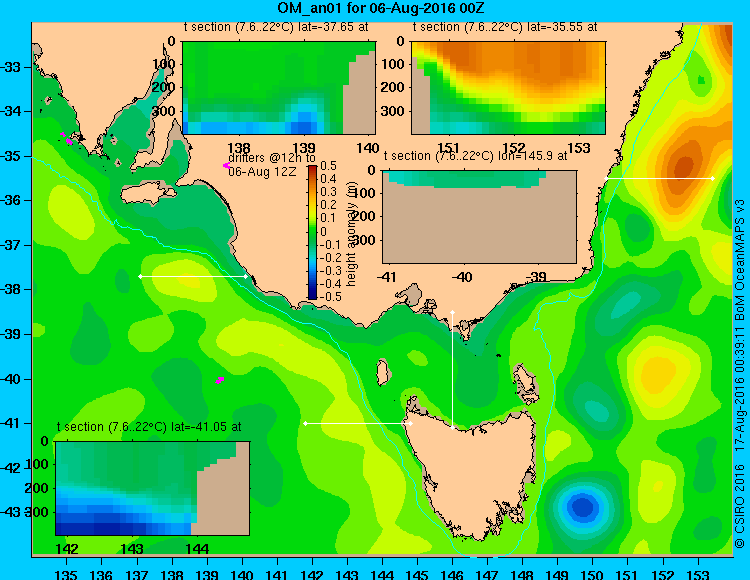Click the -36 label on the latitude axis

11,200
